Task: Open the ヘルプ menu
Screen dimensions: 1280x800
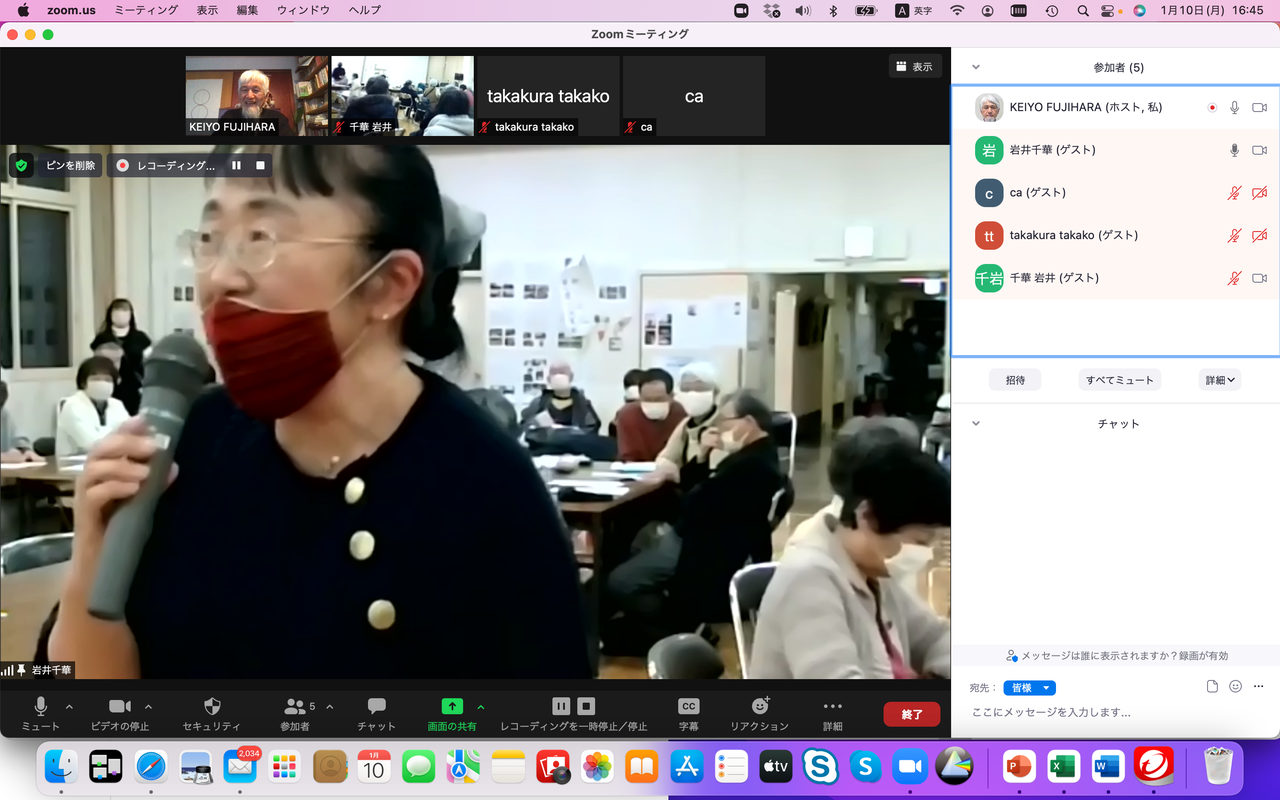Action: pos(364,10)
